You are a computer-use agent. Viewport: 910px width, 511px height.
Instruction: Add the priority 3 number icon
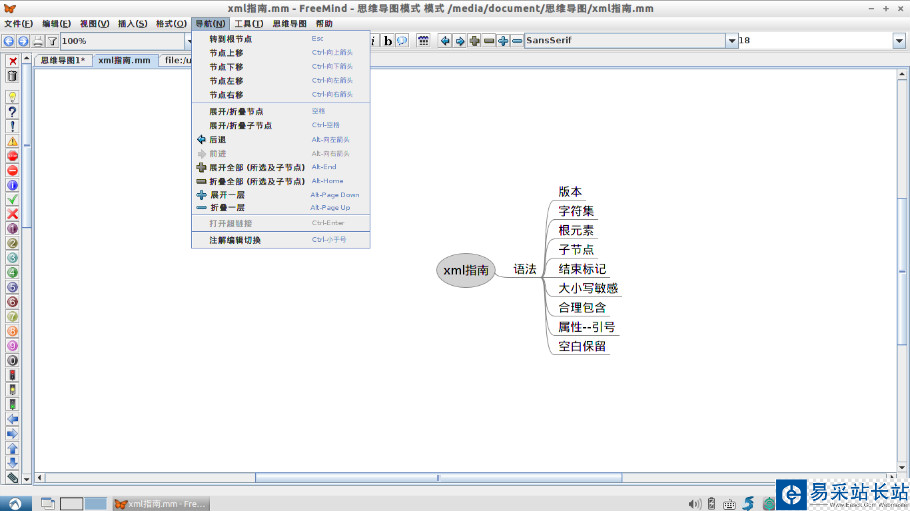pyautogui.click(x=12, y=258)
